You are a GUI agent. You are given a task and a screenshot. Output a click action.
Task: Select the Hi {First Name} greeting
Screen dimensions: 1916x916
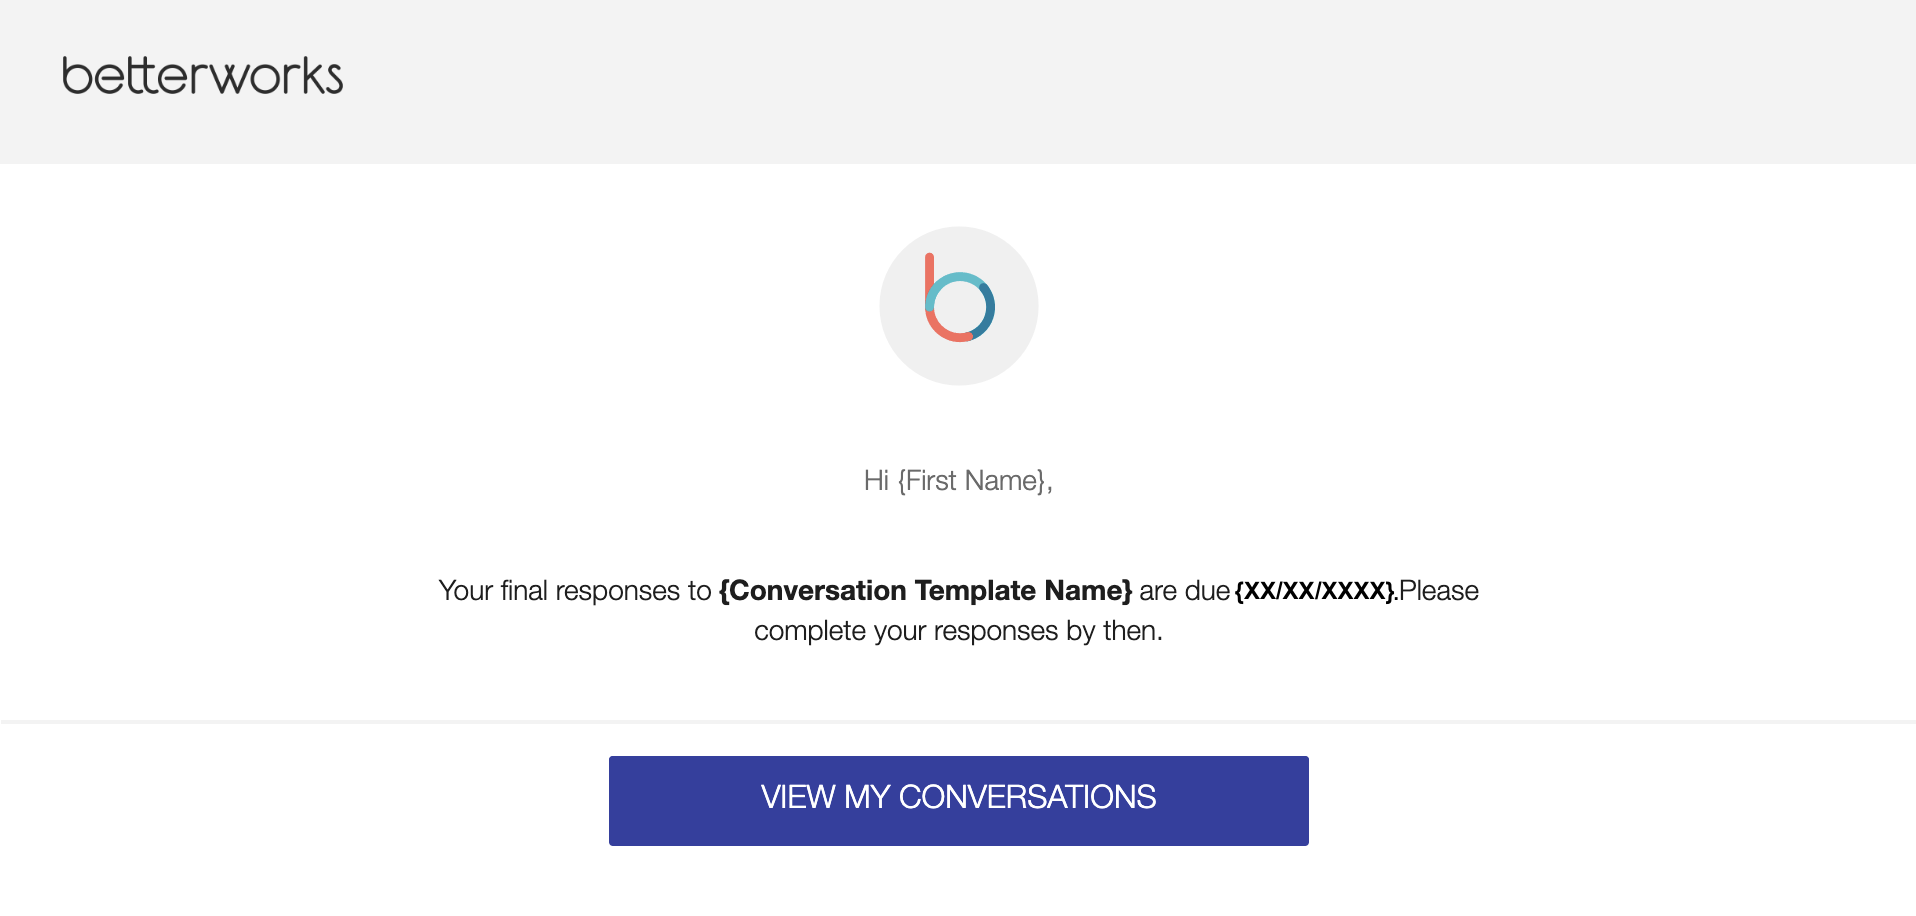[x=958, y=481]
